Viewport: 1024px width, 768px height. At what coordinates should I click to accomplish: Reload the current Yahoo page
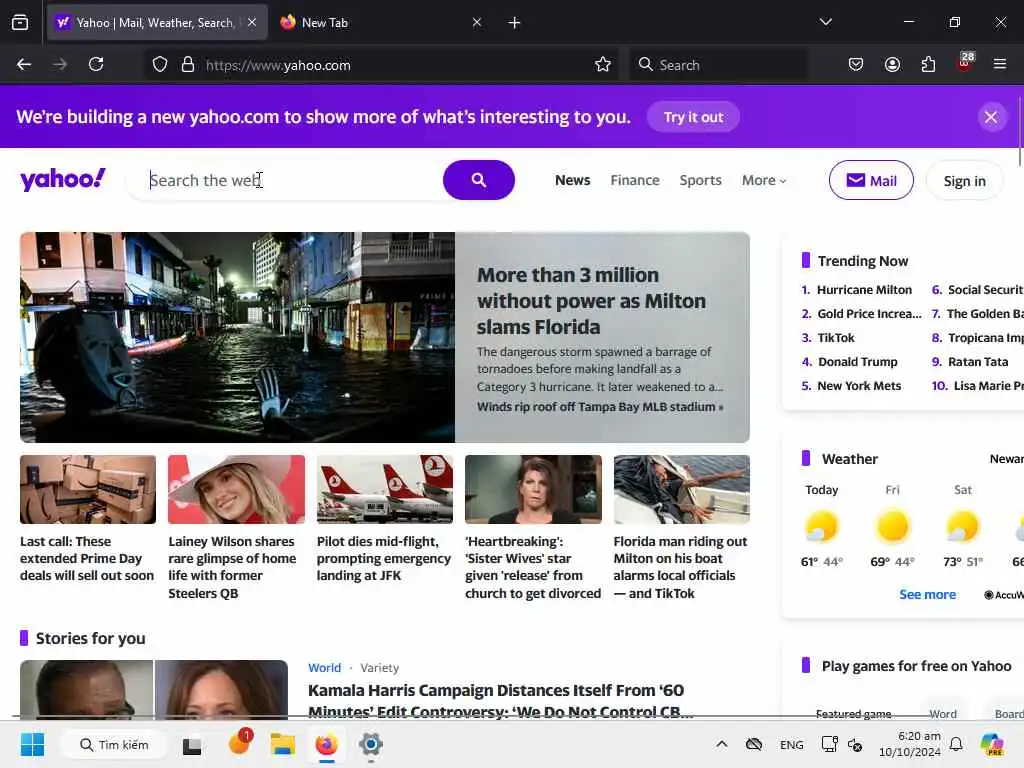pos(96,64)
